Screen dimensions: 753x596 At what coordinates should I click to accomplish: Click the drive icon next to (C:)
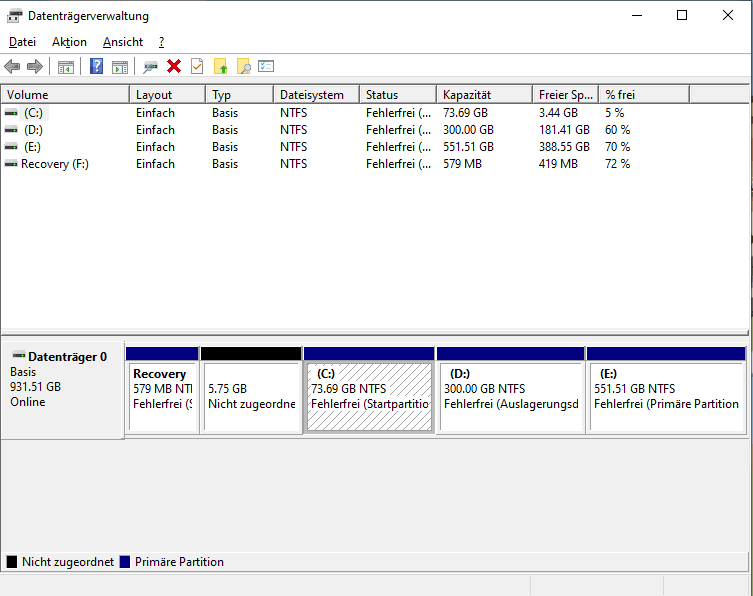(11, 113)
